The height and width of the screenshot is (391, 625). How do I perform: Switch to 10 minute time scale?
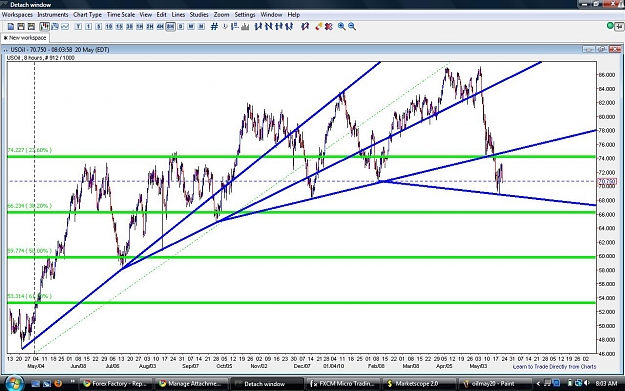coord(109,27)
